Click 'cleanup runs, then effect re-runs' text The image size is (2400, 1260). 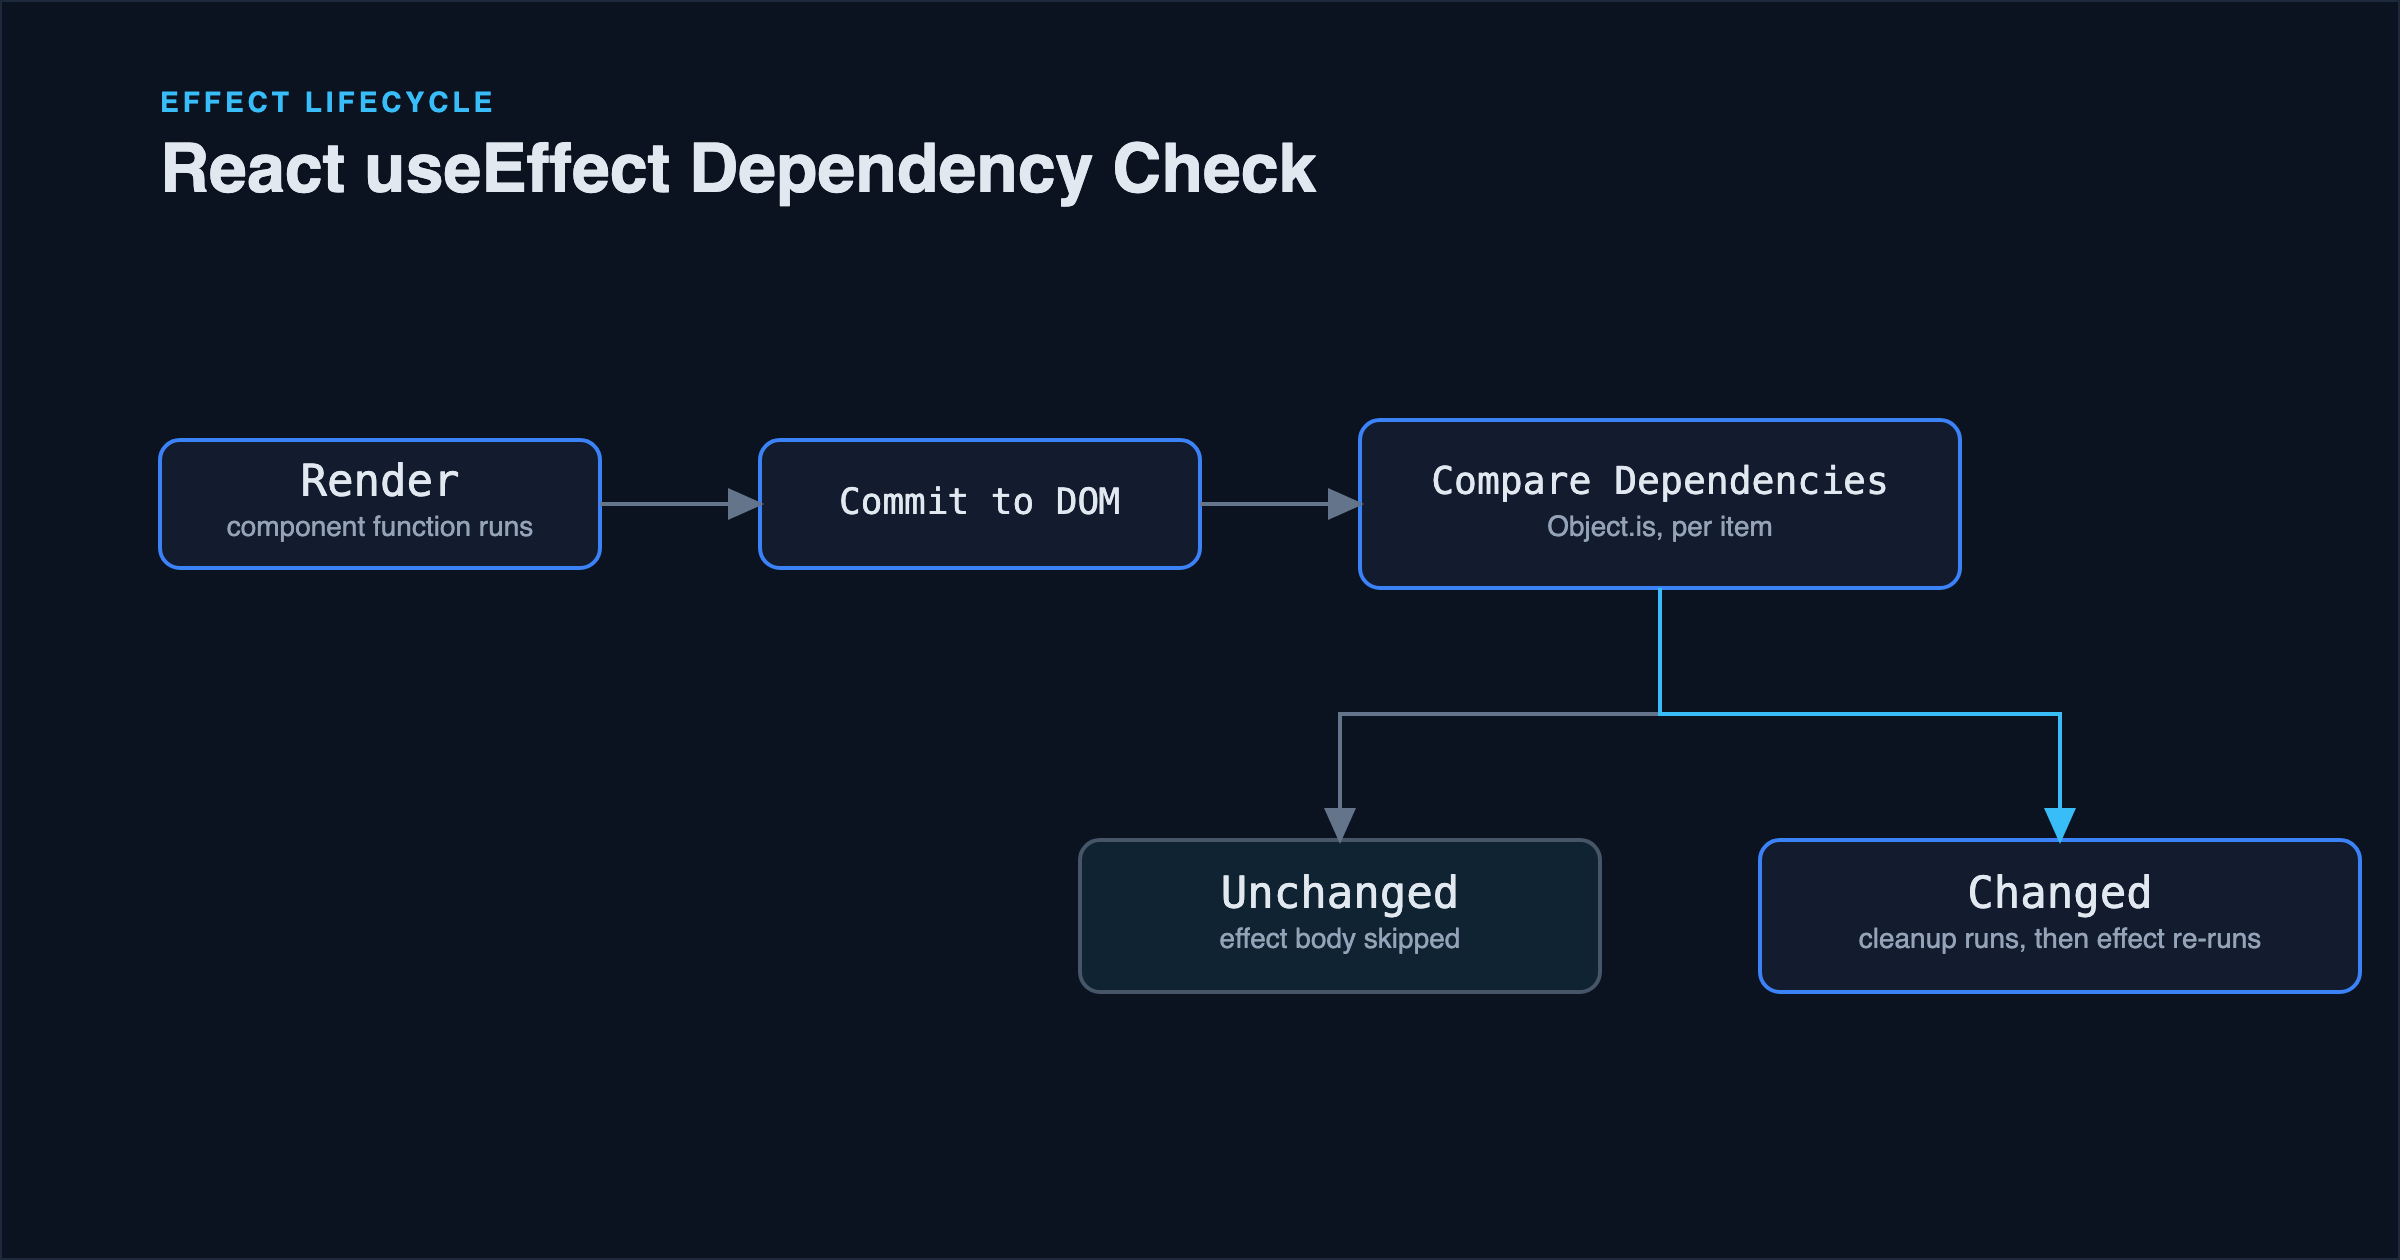2060,939
